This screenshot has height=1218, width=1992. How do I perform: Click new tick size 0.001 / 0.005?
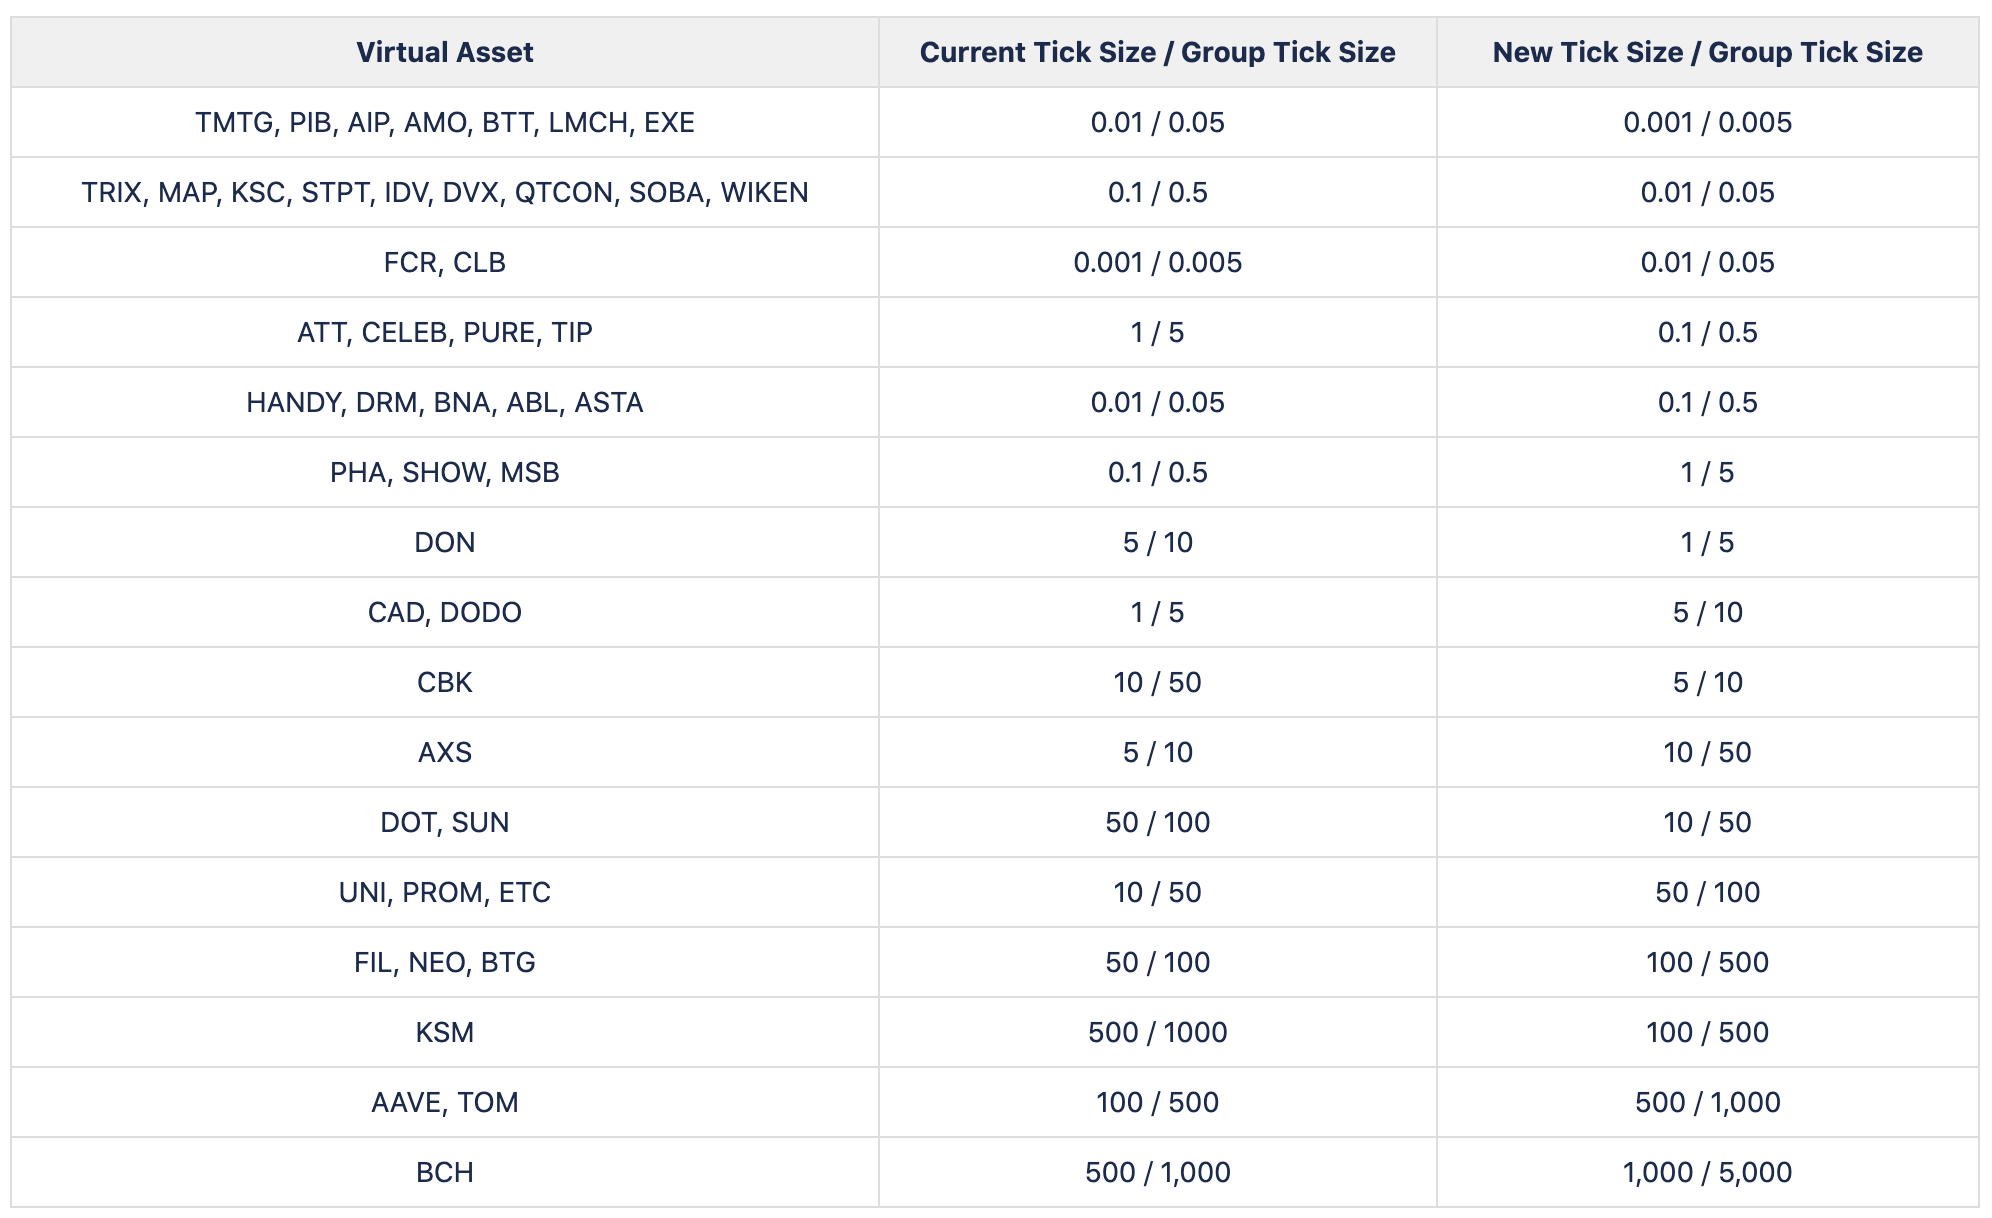1707,122
